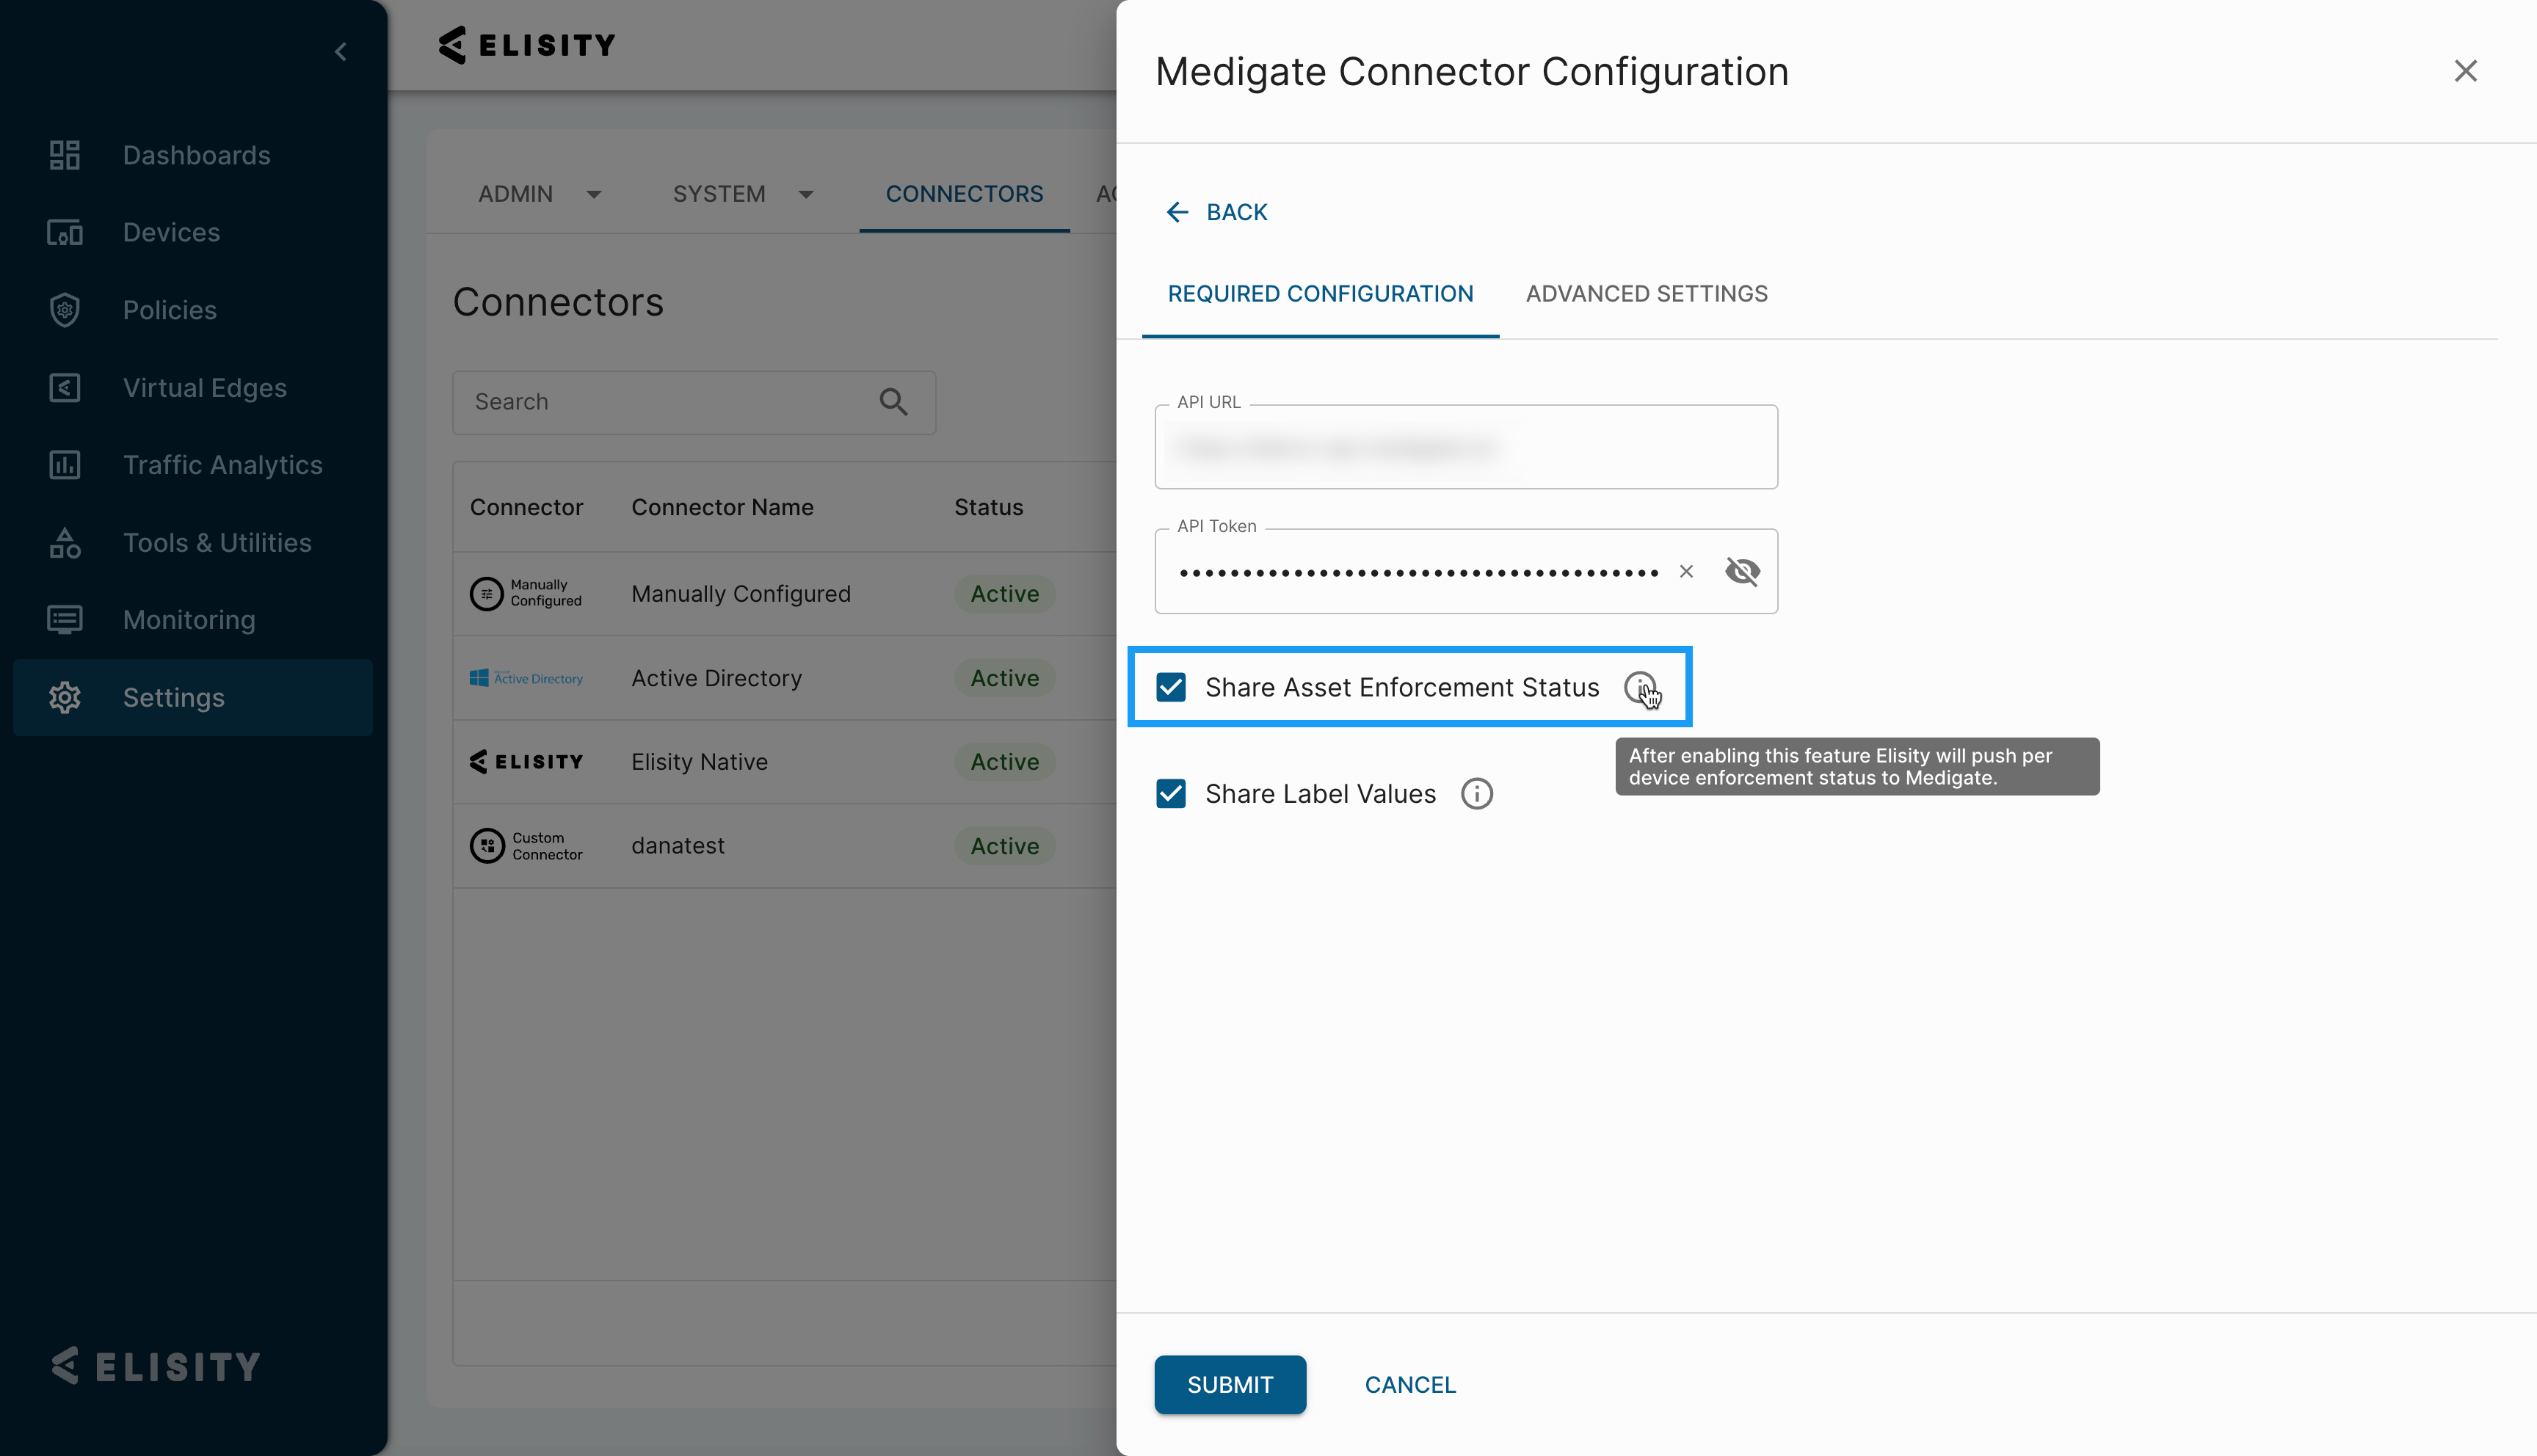Select the Elisity Native connector logo
This screenshot has width=2537, height=1456.
[526, 762]
